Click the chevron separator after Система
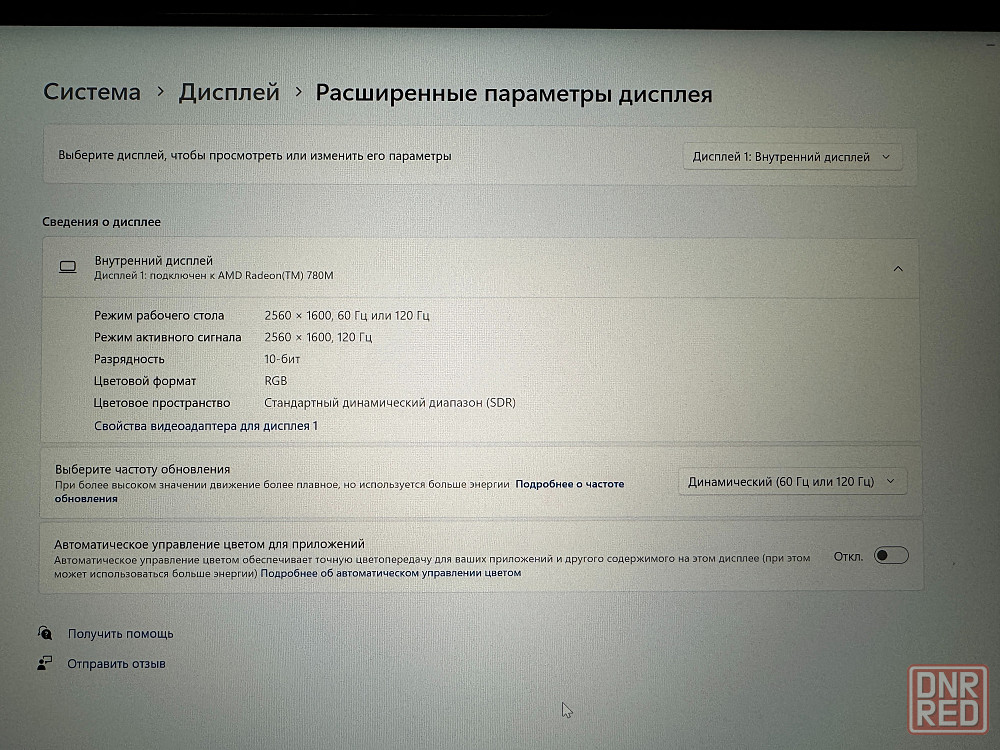 pyautogui.click(x=160, y=92)
